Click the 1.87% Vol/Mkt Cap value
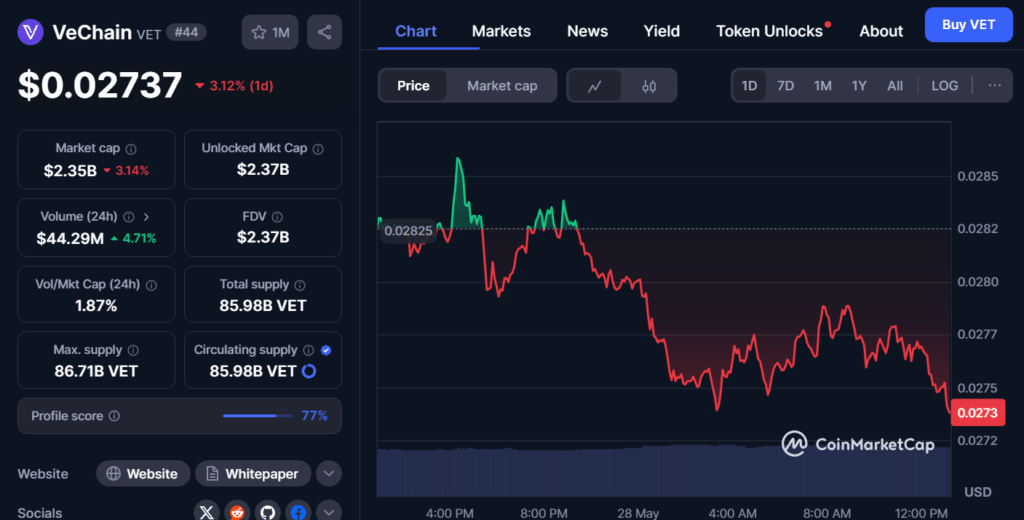 [96, 306]
